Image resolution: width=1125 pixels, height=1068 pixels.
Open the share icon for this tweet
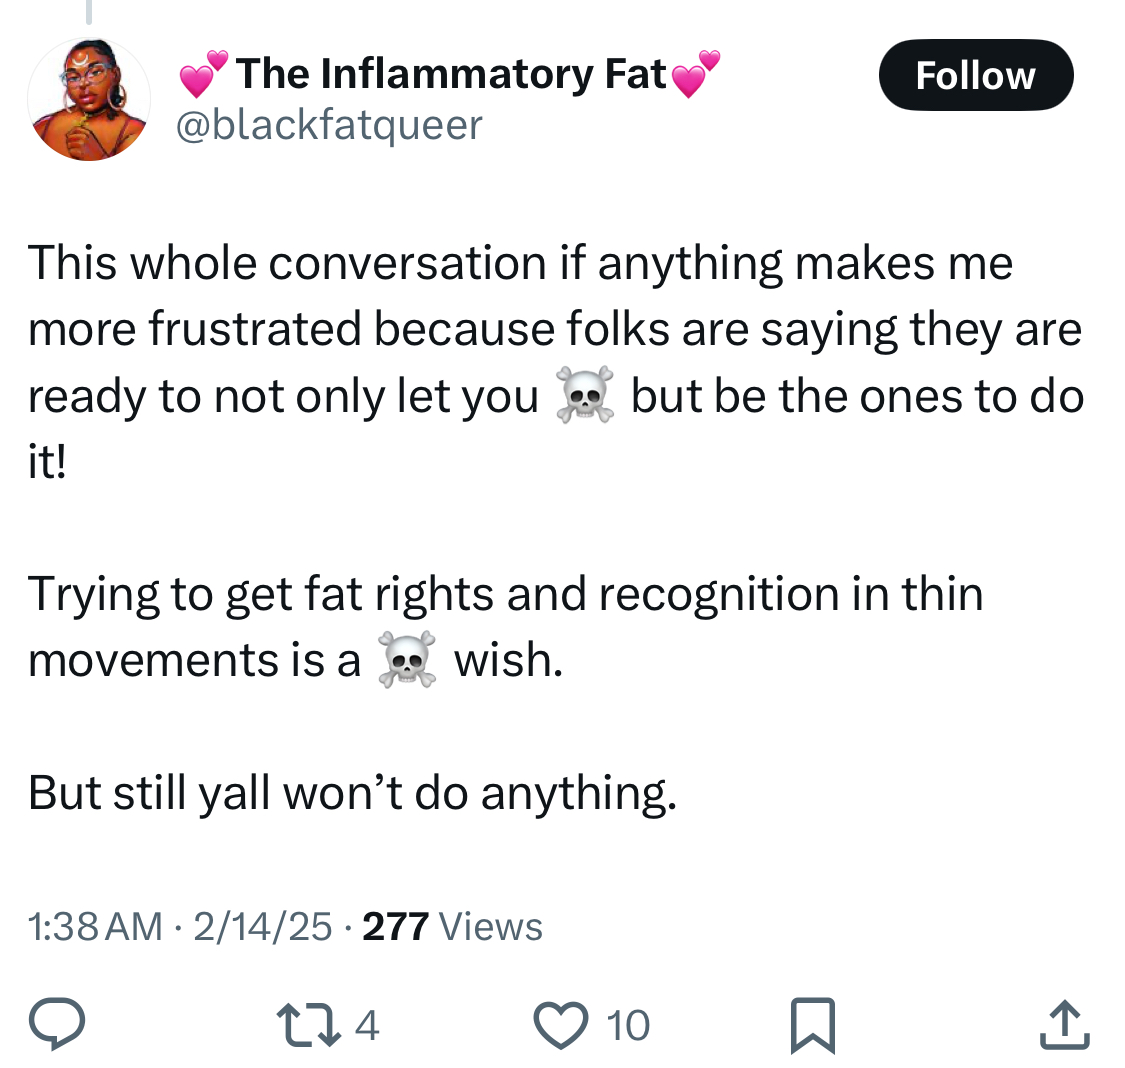(x=1065, y=1025)
